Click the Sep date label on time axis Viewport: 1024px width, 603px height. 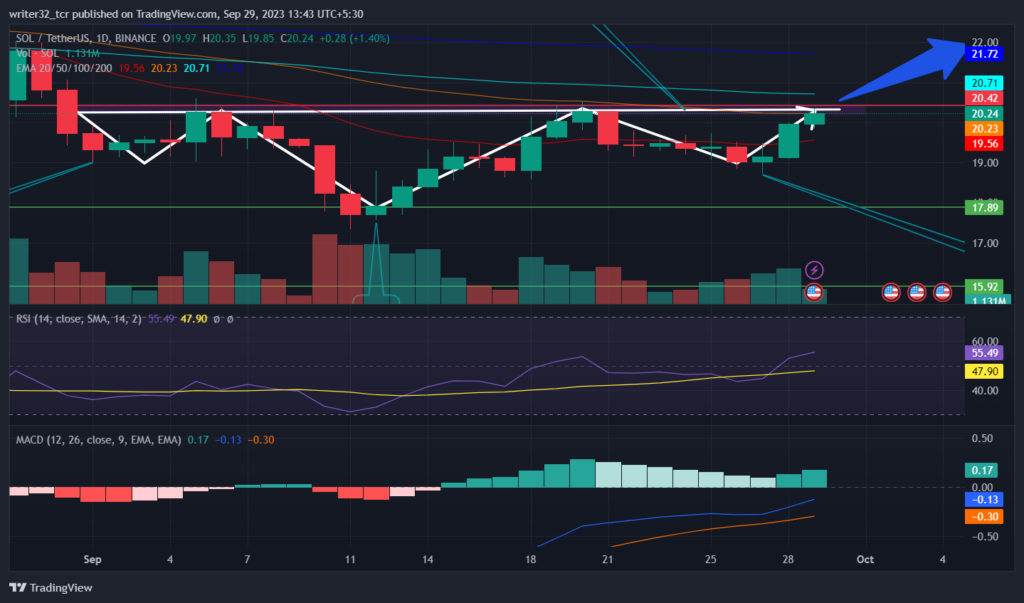pyautogui.click(x=93, y=559)
